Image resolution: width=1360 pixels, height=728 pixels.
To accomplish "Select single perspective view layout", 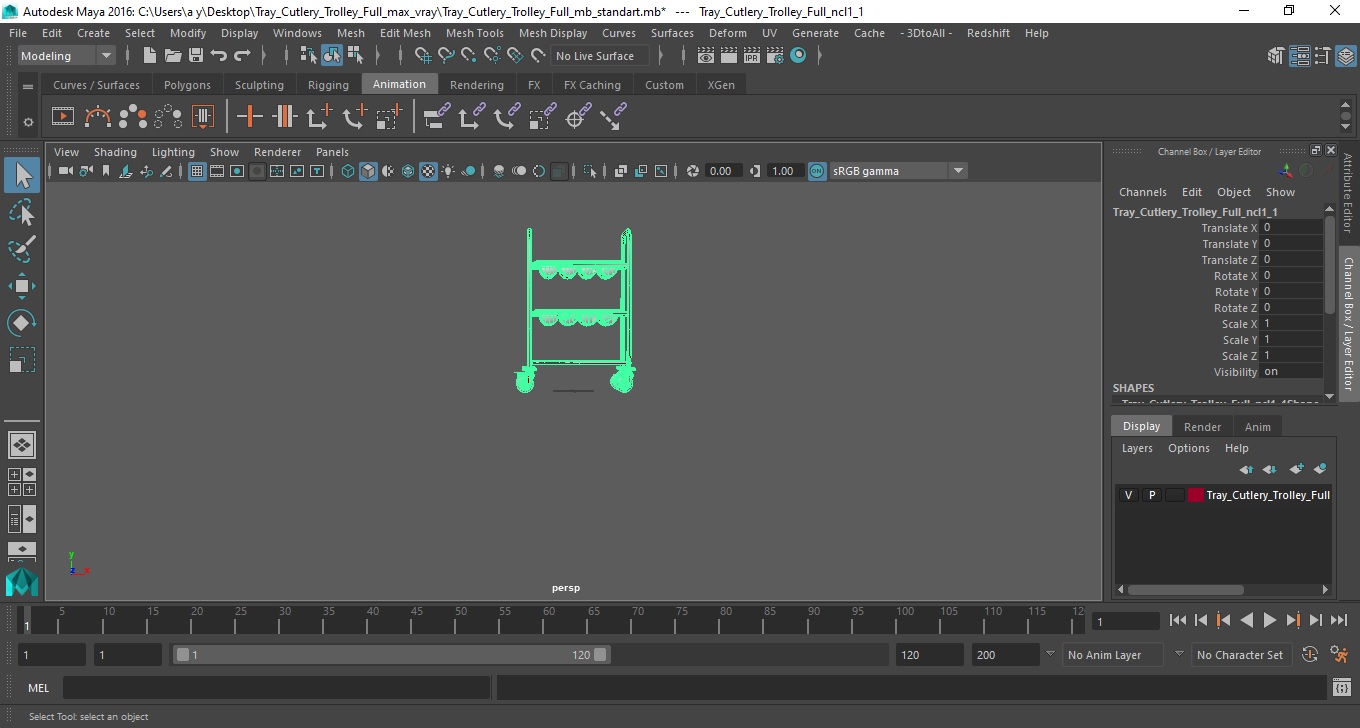I will tap(22, 444).
